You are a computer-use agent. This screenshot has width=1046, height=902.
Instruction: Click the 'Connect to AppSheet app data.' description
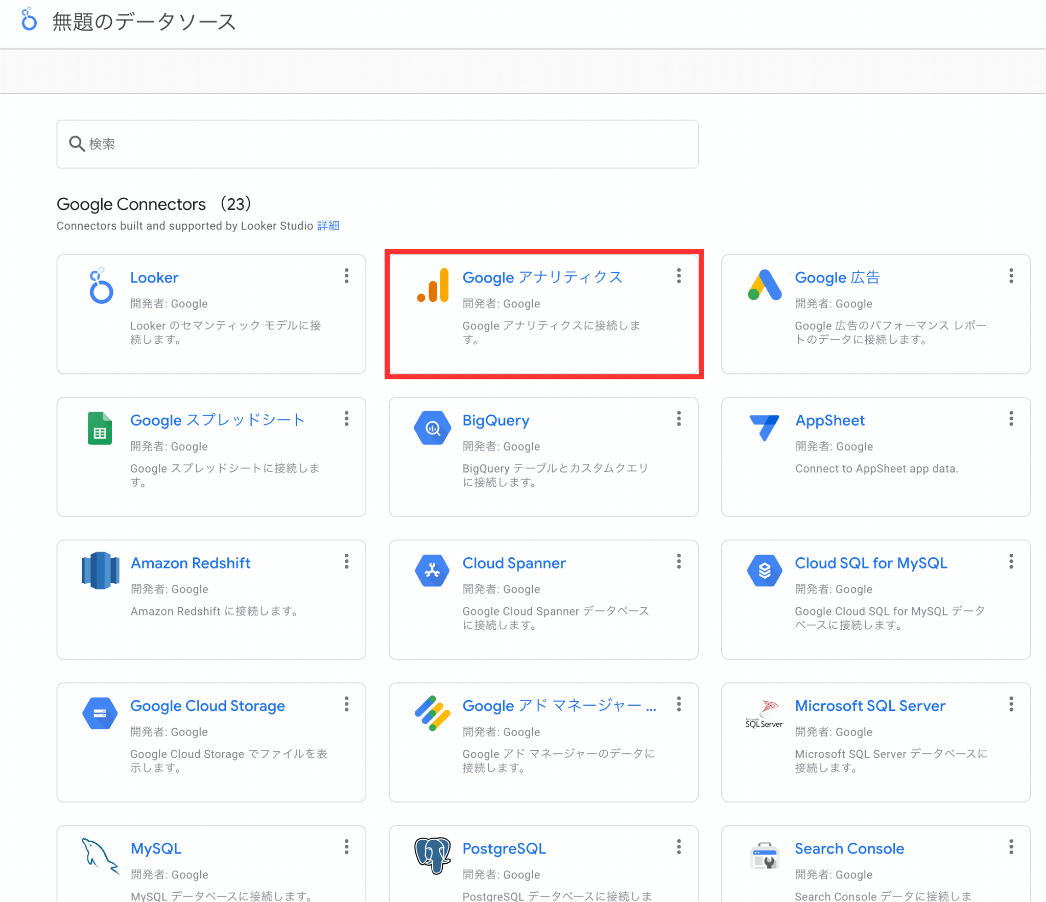pyautogui.click(x=877, y=468)
